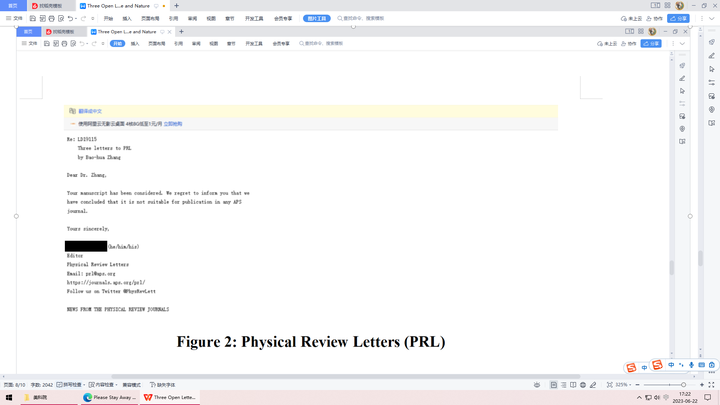Open new tab with main title bar plus
The width and height of the screenshot is (720, 405).
click(x=177, y=6)
